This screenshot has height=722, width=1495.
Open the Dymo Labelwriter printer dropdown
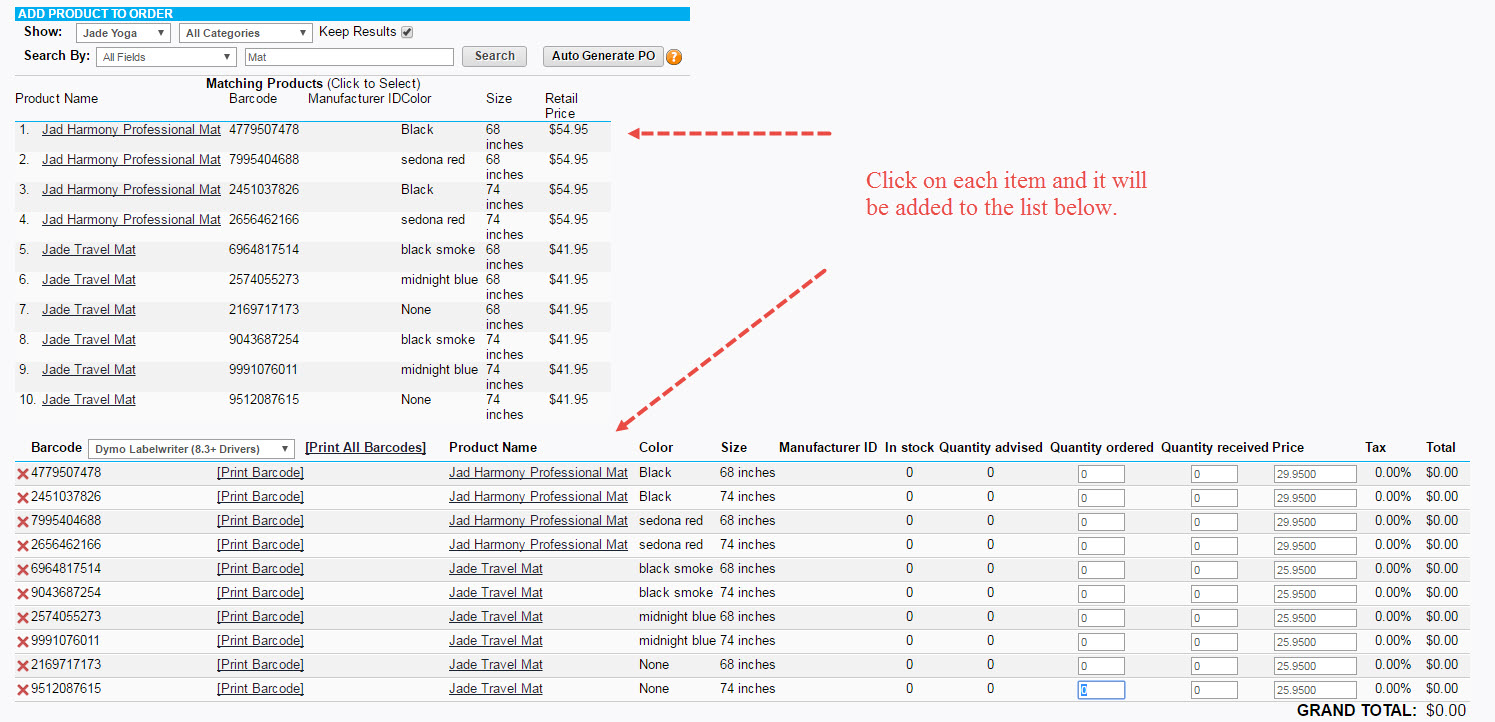click(x=188, y=448)
